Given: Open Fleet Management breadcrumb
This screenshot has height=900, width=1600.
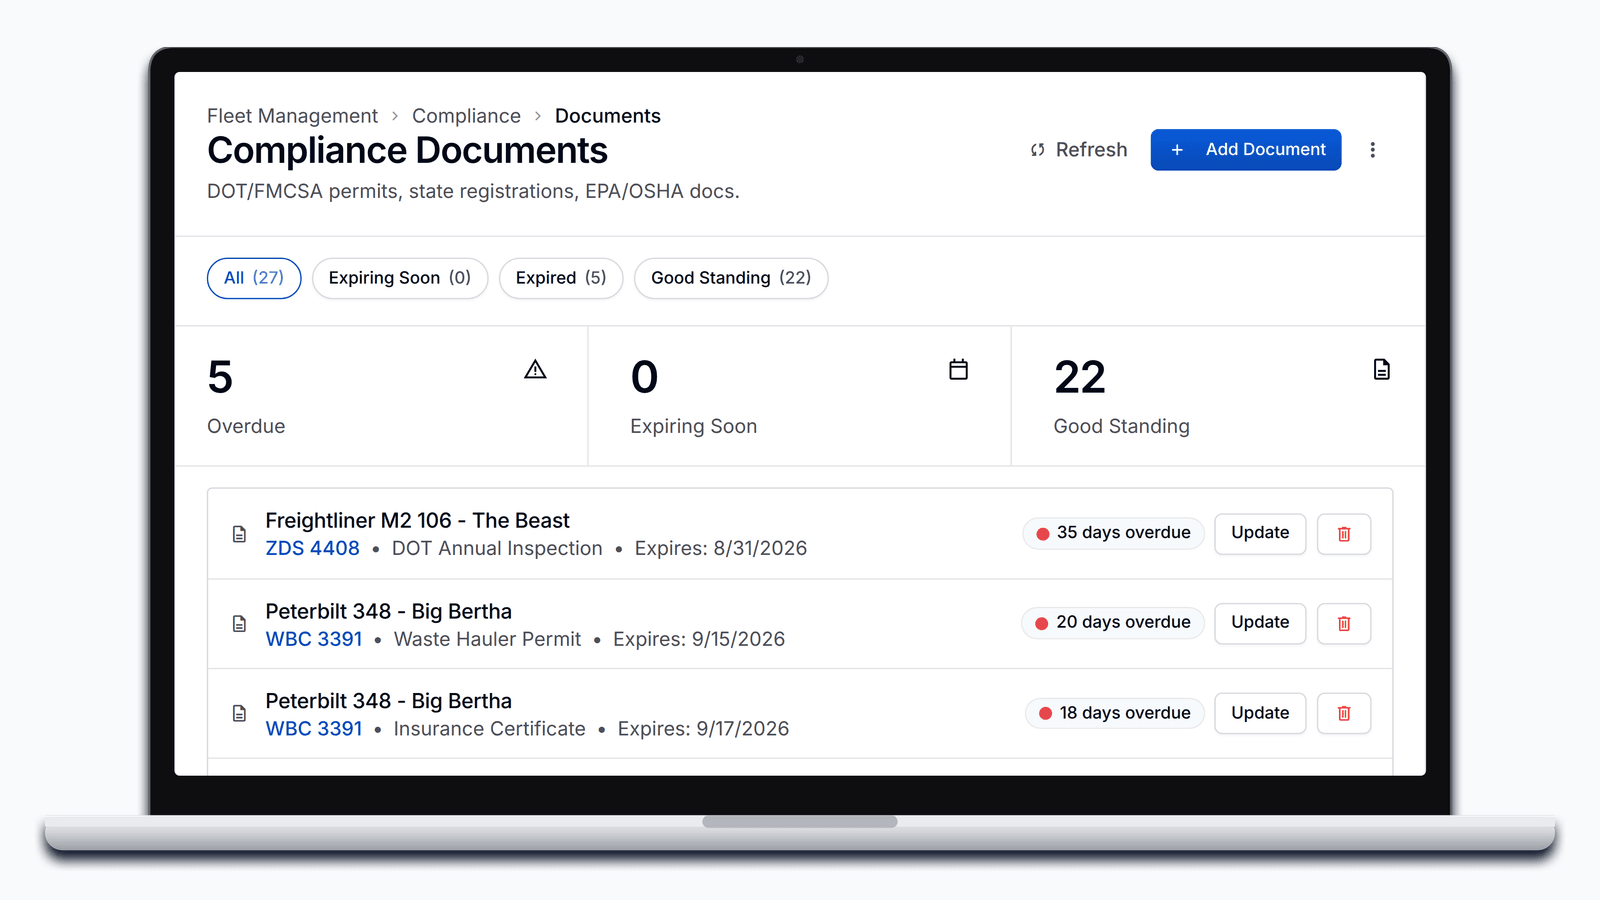Looking at the screenshot, I should click(292, 116).
